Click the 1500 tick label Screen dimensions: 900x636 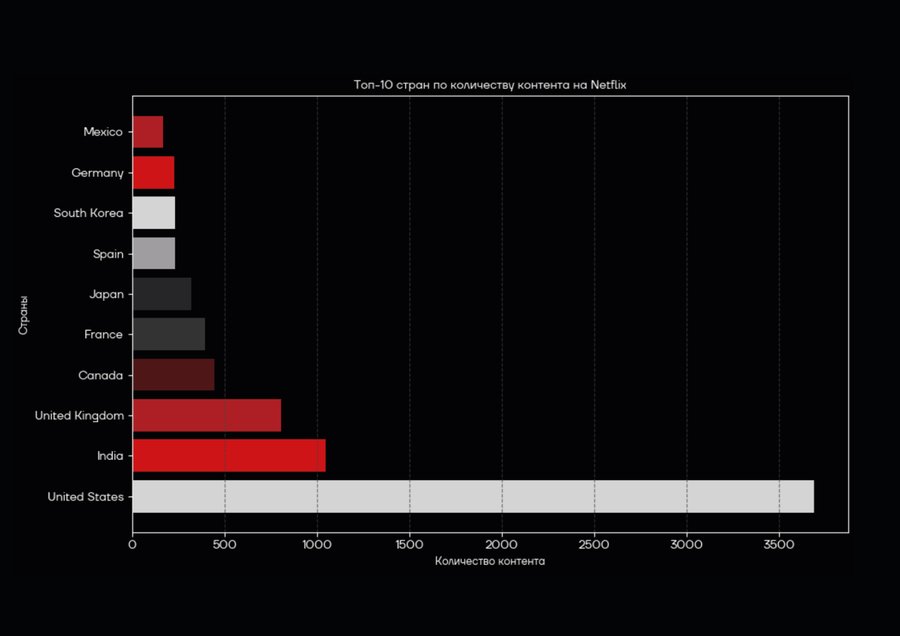point(410,544)
